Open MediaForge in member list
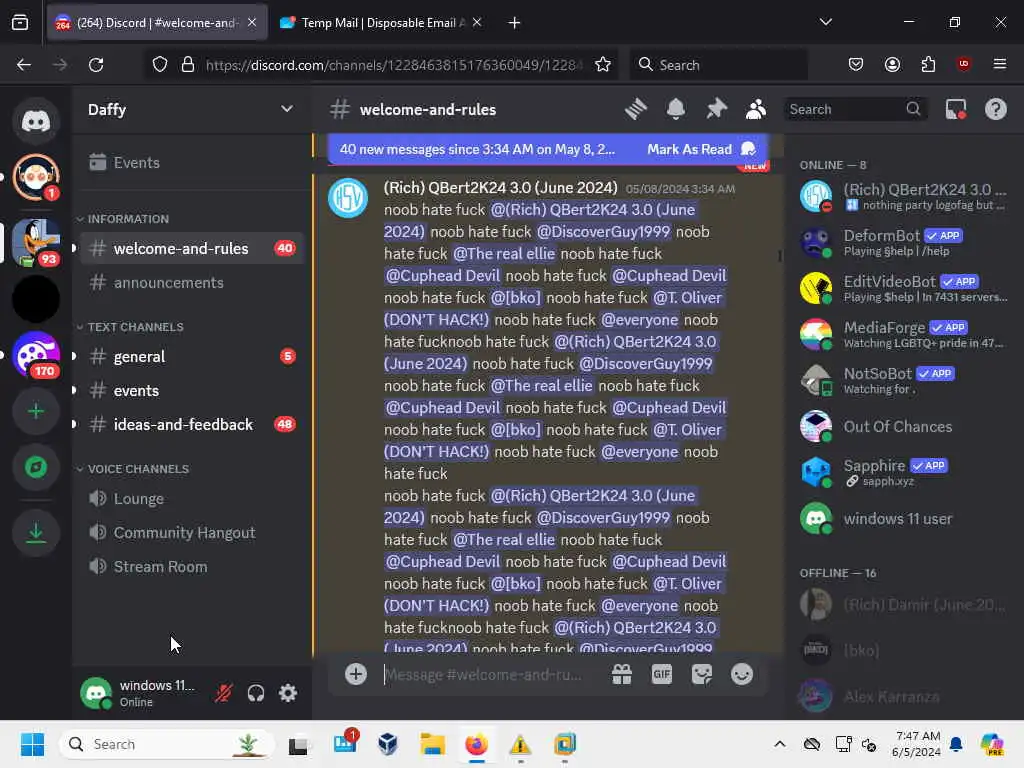This screenshot has width=1024, height=768. click(903, 334)
